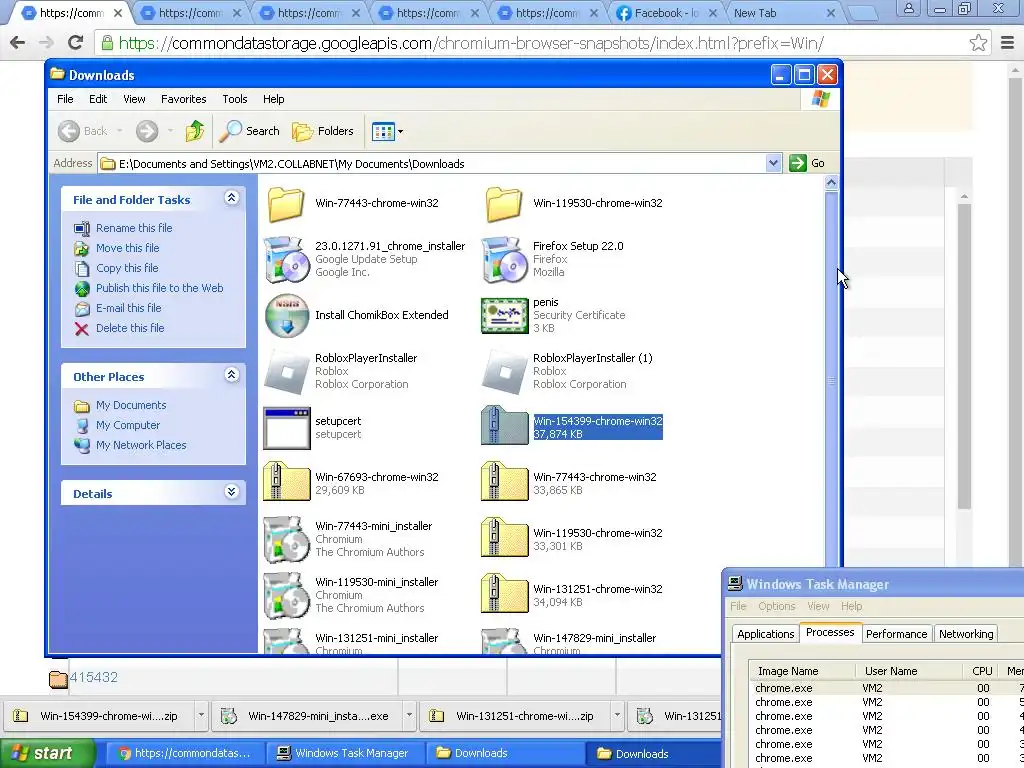1024x768 pixels.
Task: Open the Performance tab in Task Manager
Action: pyautogui.click(x=896, y=633)
